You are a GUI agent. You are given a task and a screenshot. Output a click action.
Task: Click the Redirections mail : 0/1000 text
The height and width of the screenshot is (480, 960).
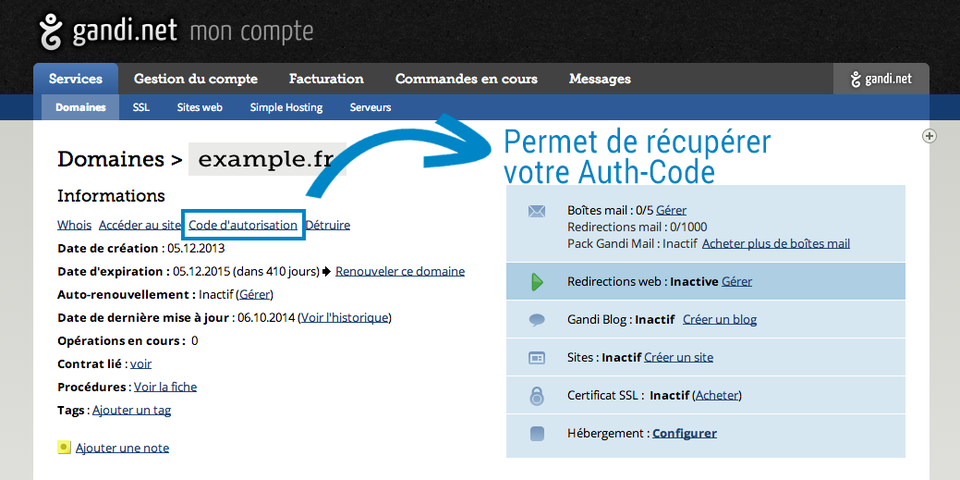coord(638,227)
